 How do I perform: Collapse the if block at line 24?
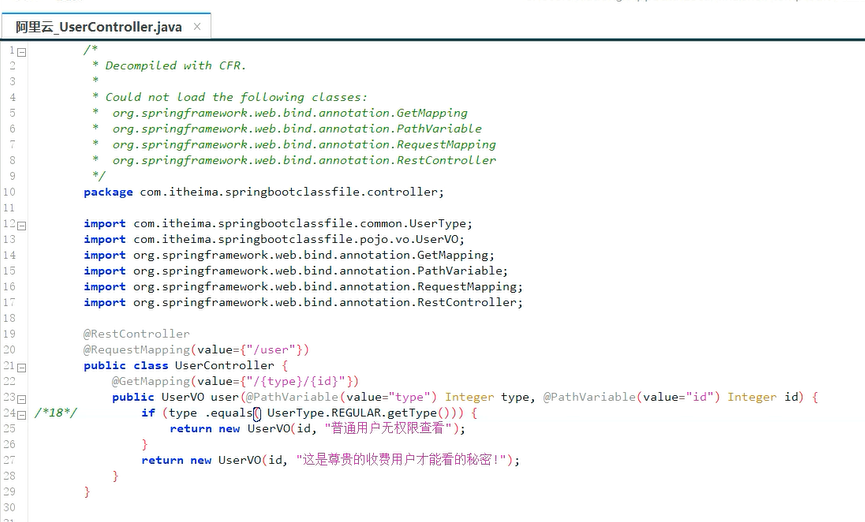[21, 413]
